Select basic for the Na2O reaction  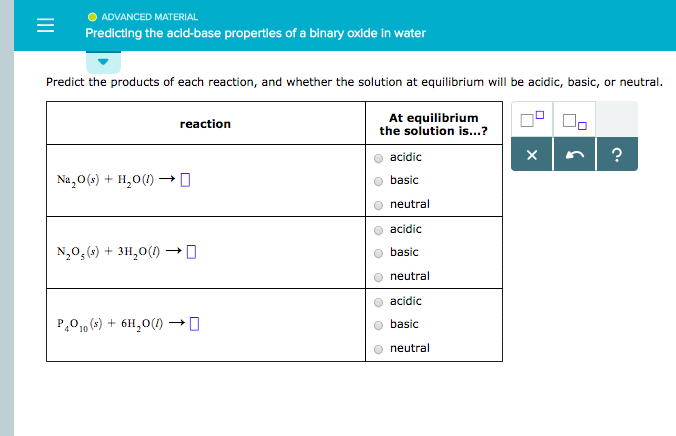point(379,181)
